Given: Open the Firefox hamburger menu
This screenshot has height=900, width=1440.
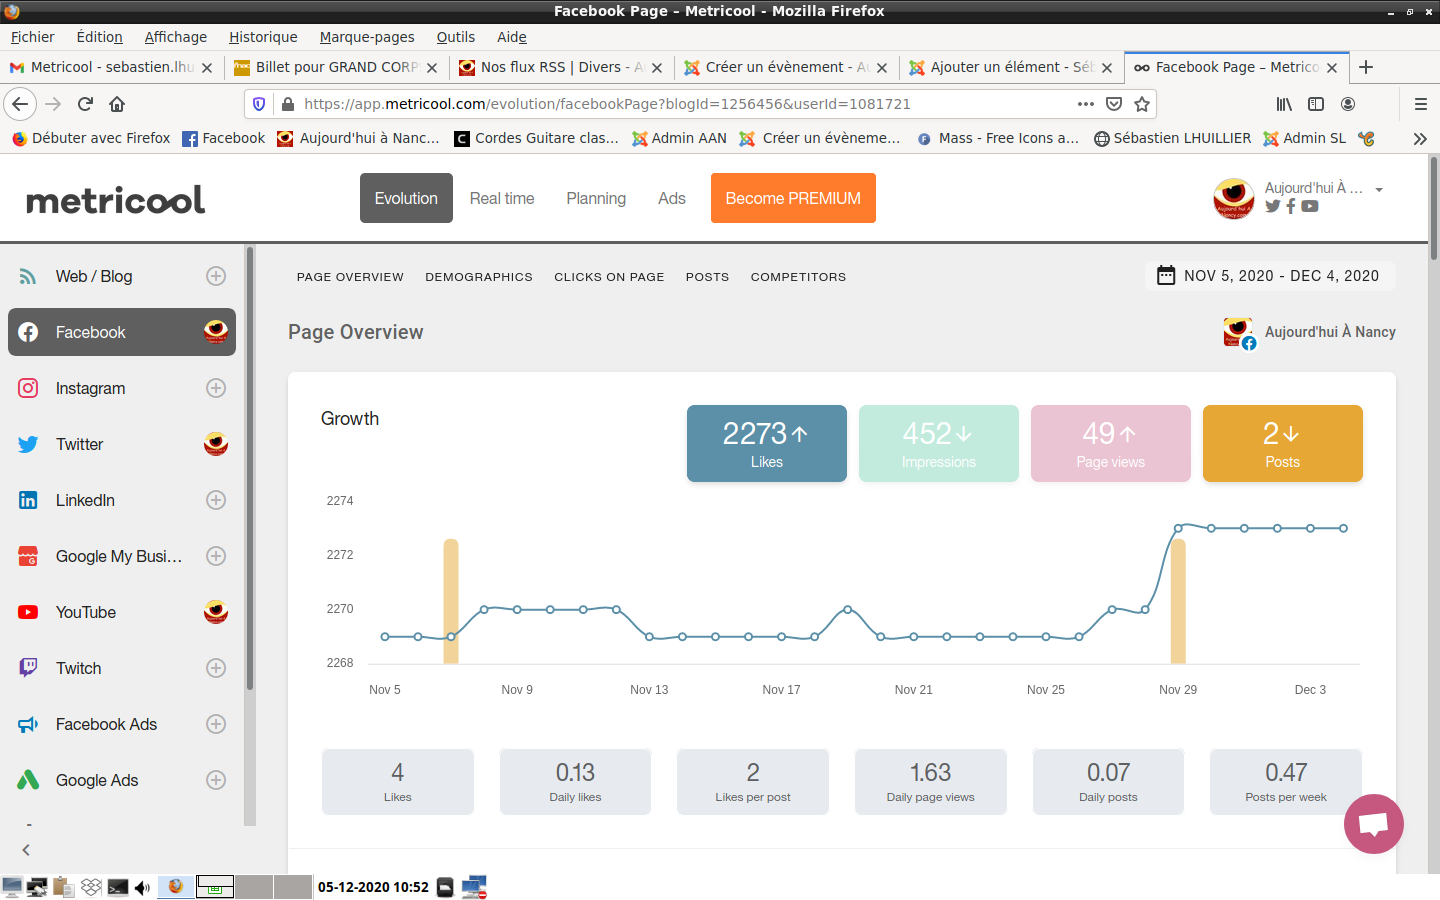Looking at the screenshot, I should pos(1420,104).
